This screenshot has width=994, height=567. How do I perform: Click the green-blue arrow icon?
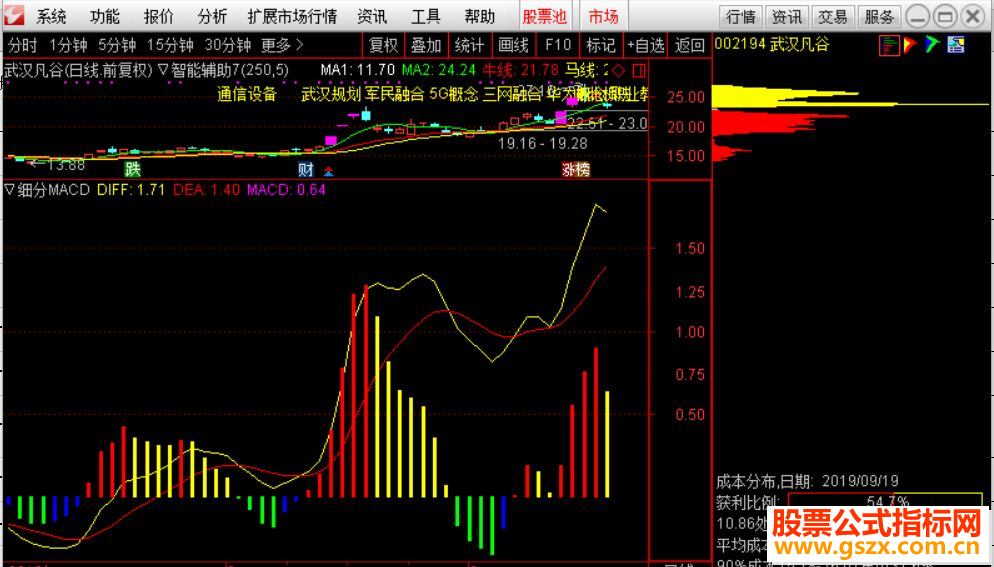coord(932,45)
